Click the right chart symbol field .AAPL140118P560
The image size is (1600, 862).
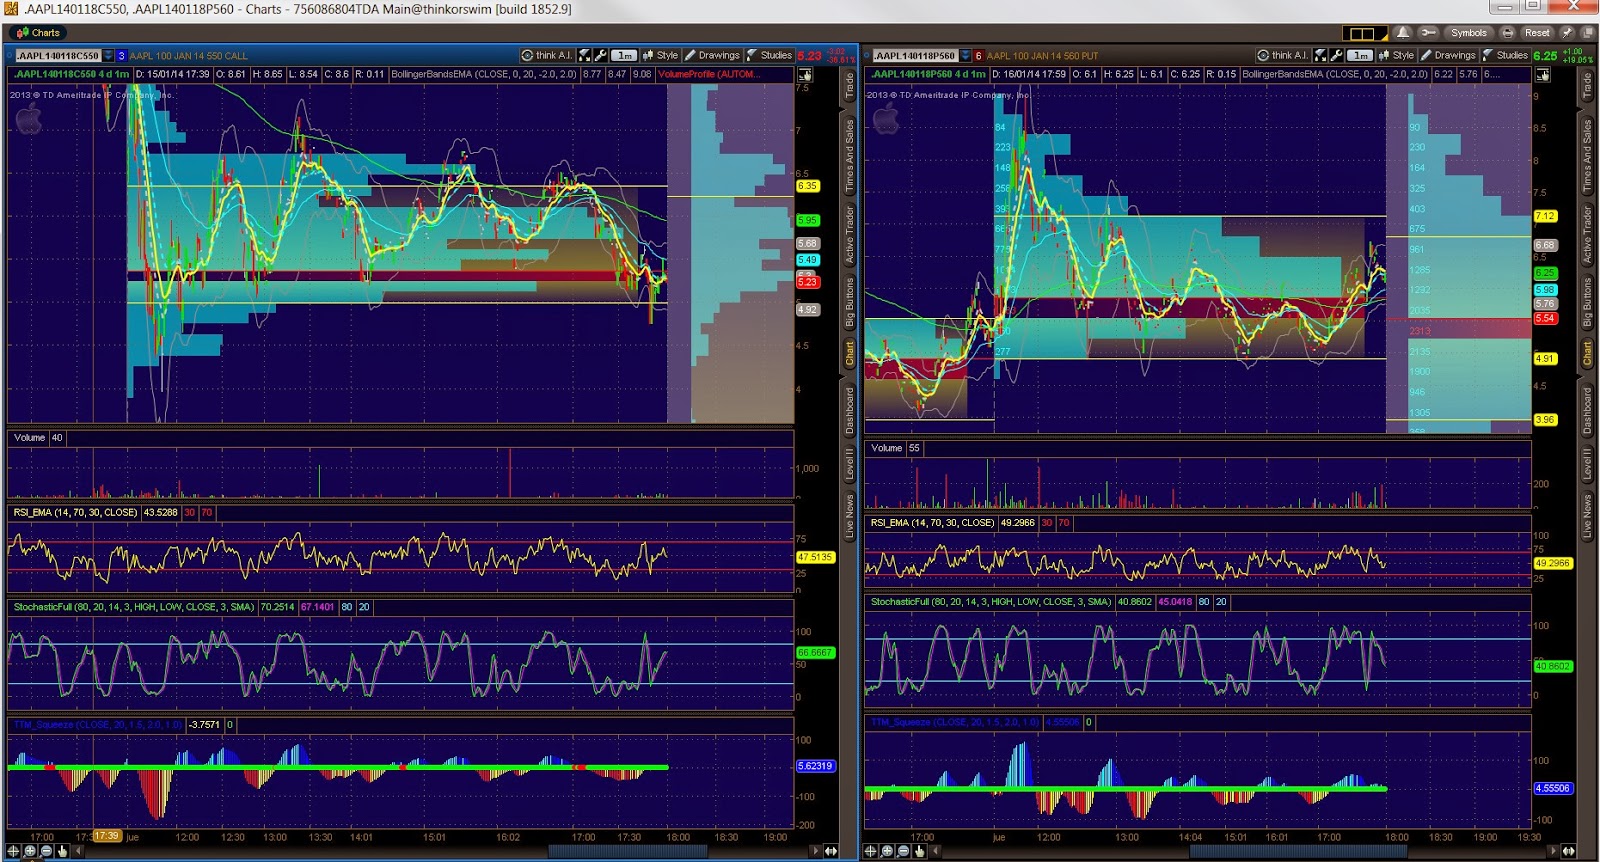click(x=915, y=56)
